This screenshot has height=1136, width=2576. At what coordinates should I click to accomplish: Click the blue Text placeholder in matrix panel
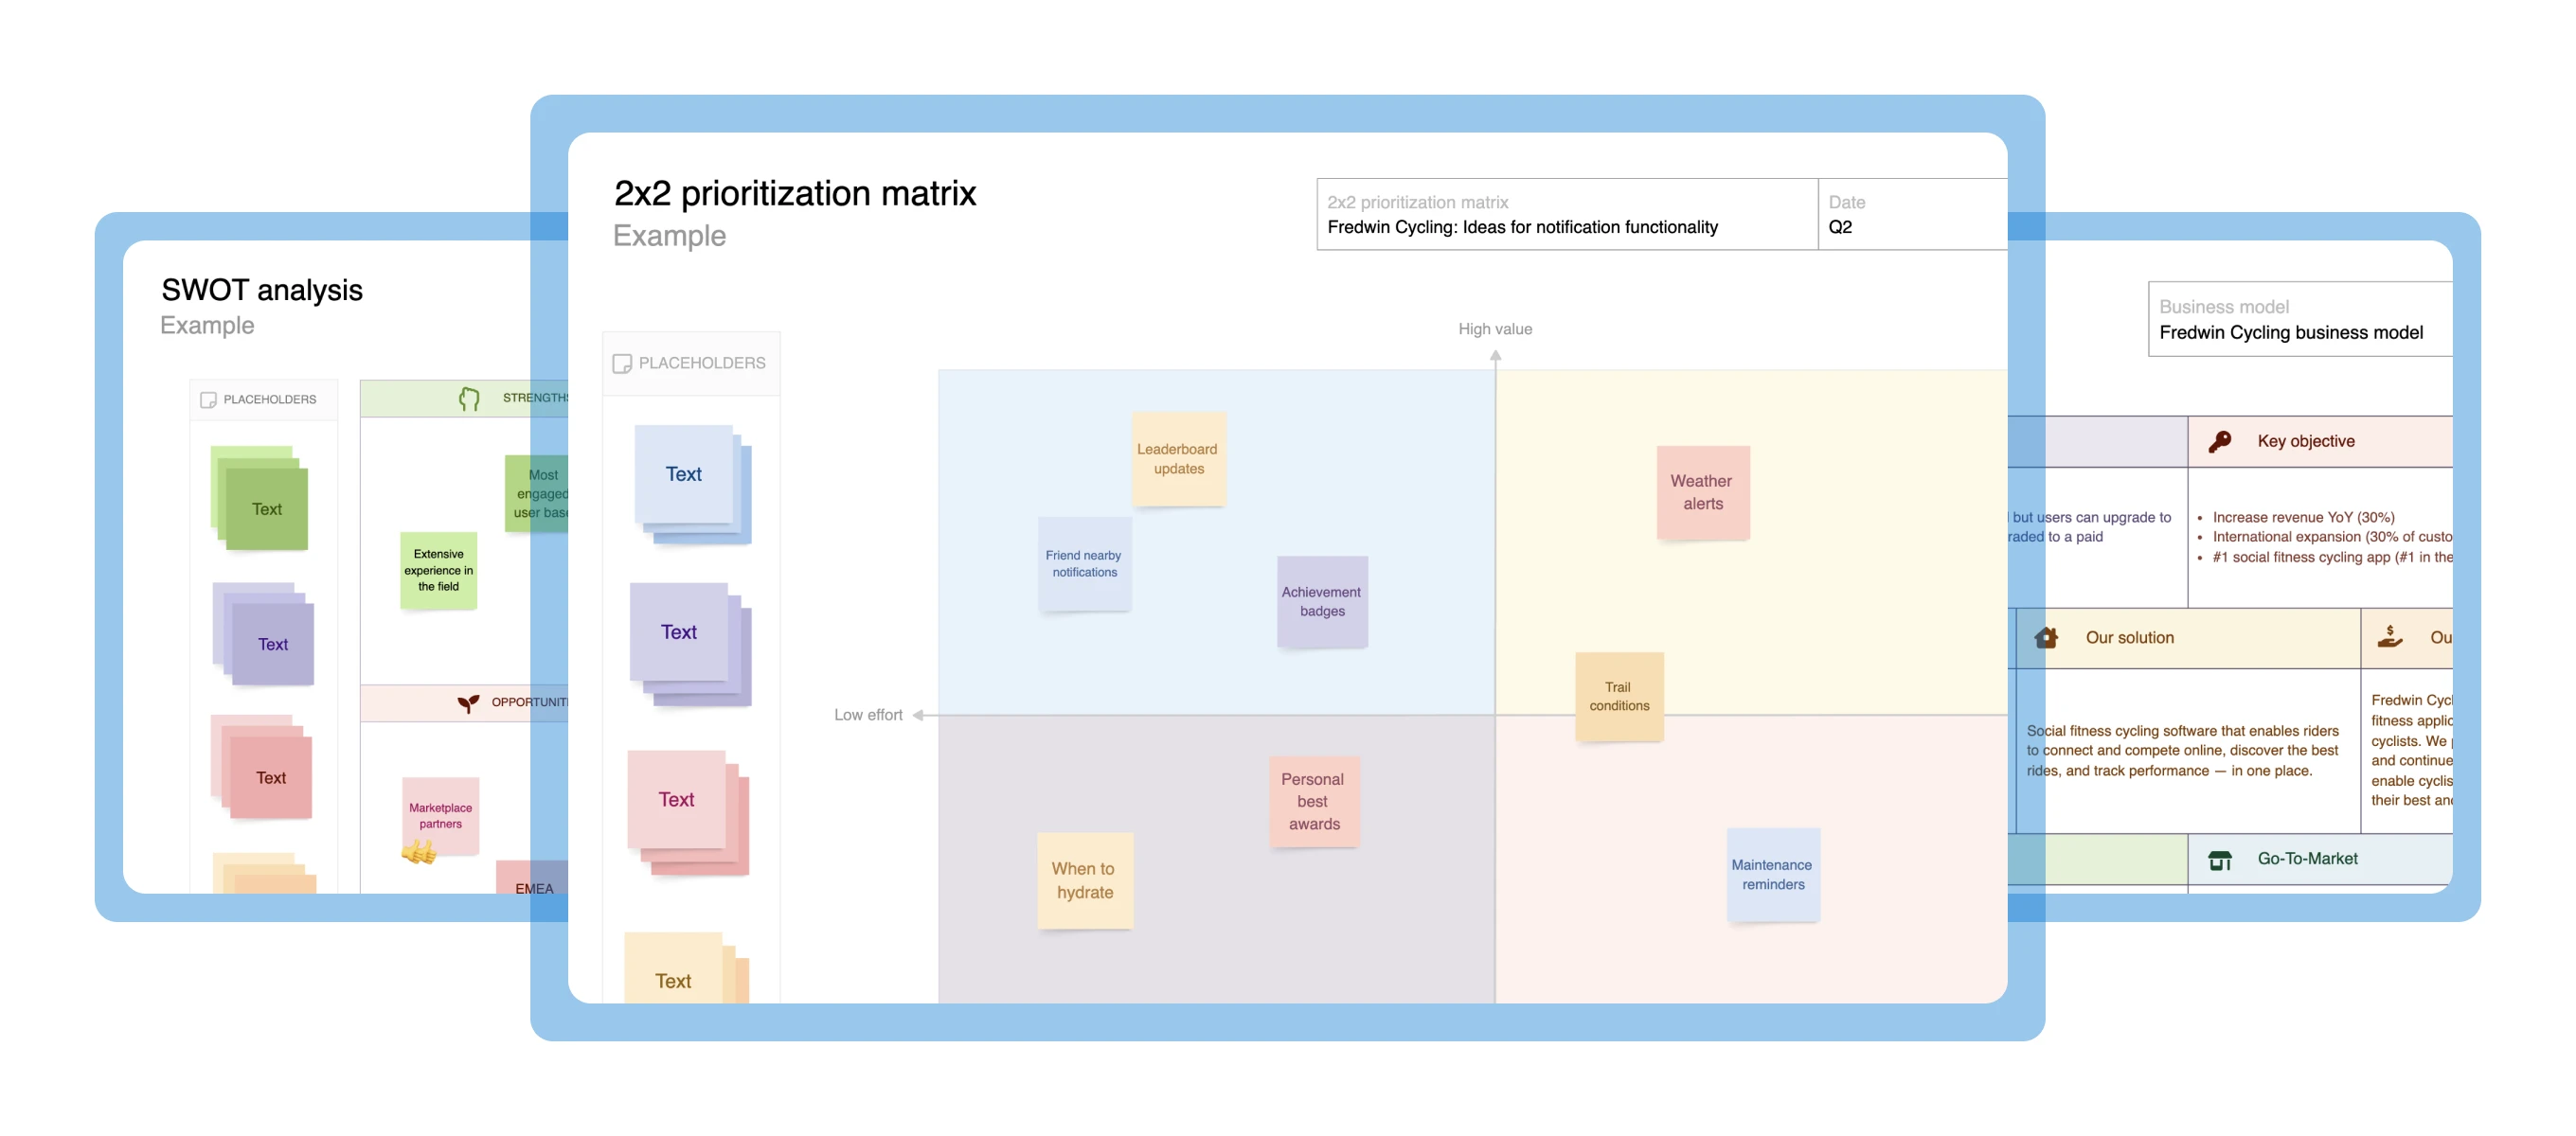pyautogui.click(x=684, y=474)
